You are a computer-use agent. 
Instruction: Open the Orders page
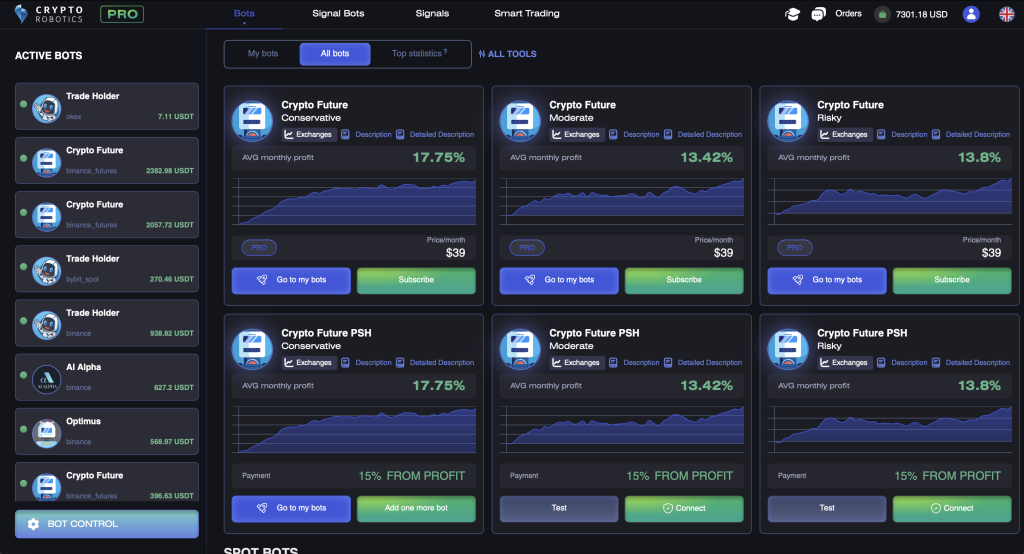coord(848,13)
